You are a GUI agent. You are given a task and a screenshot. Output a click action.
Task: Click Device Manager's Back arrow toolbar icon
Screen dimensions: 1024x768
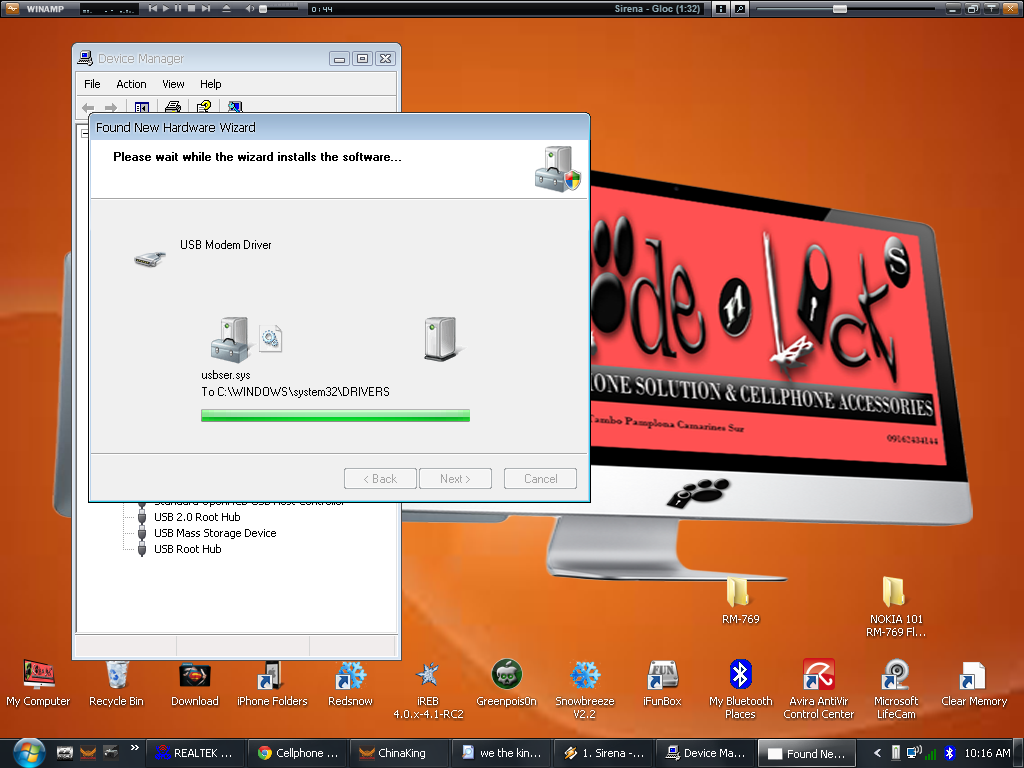[x=88, y=107]
